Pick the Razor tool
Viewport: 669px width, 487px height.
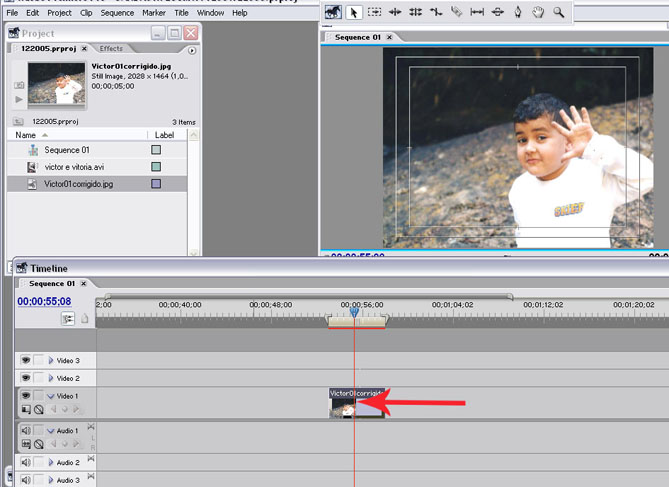pos(456,13)
